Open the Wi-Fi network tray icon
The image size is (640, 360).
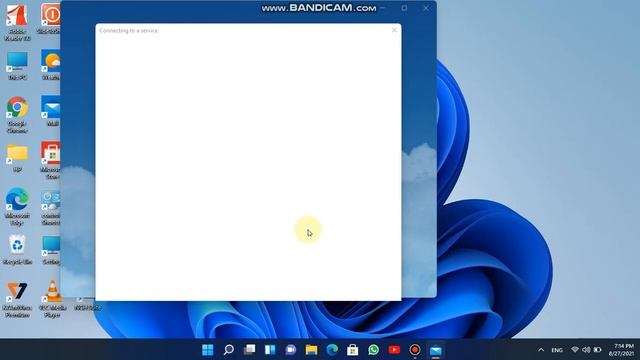(x=575, y=350)
